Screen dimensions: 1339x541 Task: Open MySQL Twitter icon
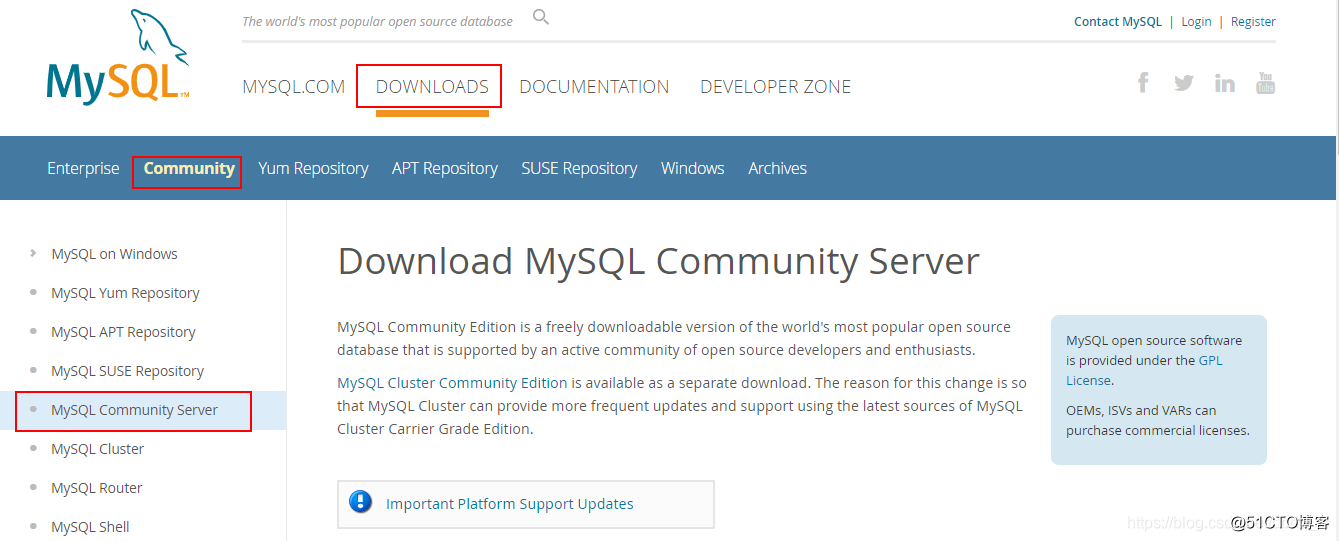pyautogui.click(x=1184, y=83)
